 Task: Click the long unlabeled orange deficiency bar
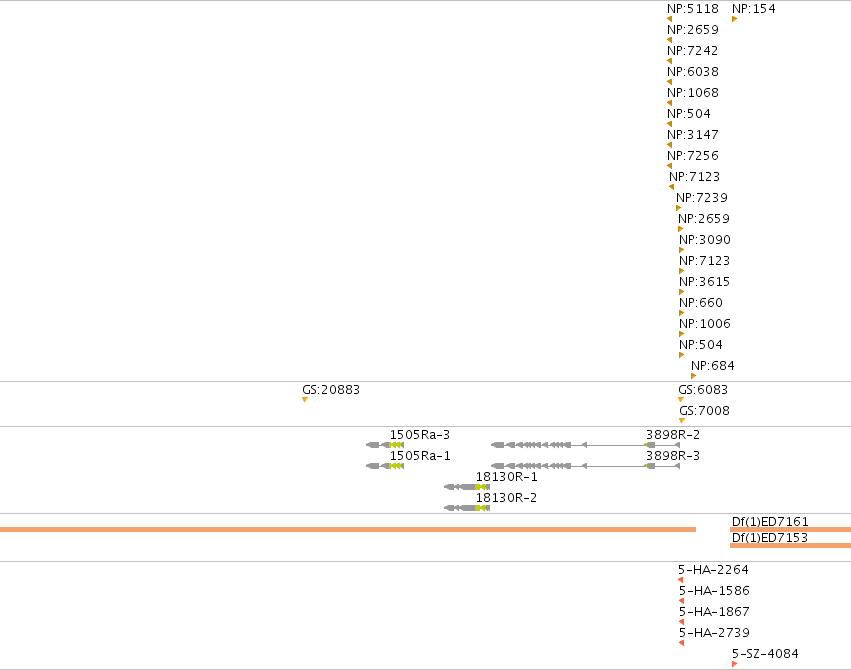[x=348, y=529]
